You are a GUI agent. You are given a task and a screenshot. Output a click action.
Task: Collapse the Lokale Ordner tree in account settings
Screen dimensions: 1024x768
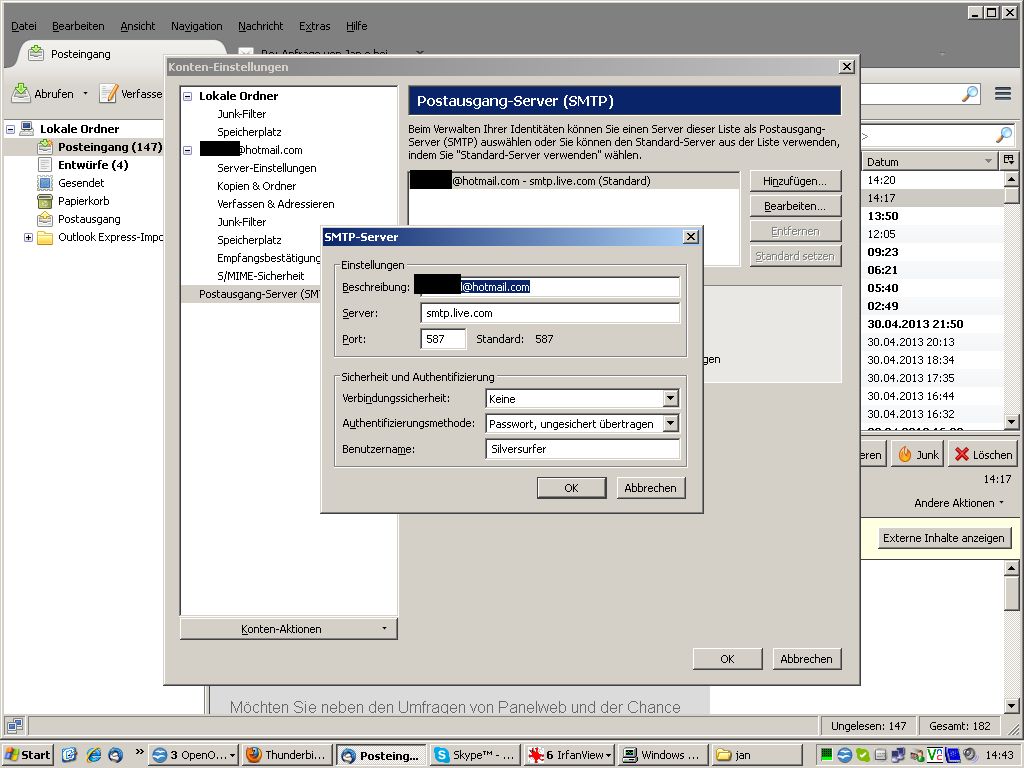[187, 96]
